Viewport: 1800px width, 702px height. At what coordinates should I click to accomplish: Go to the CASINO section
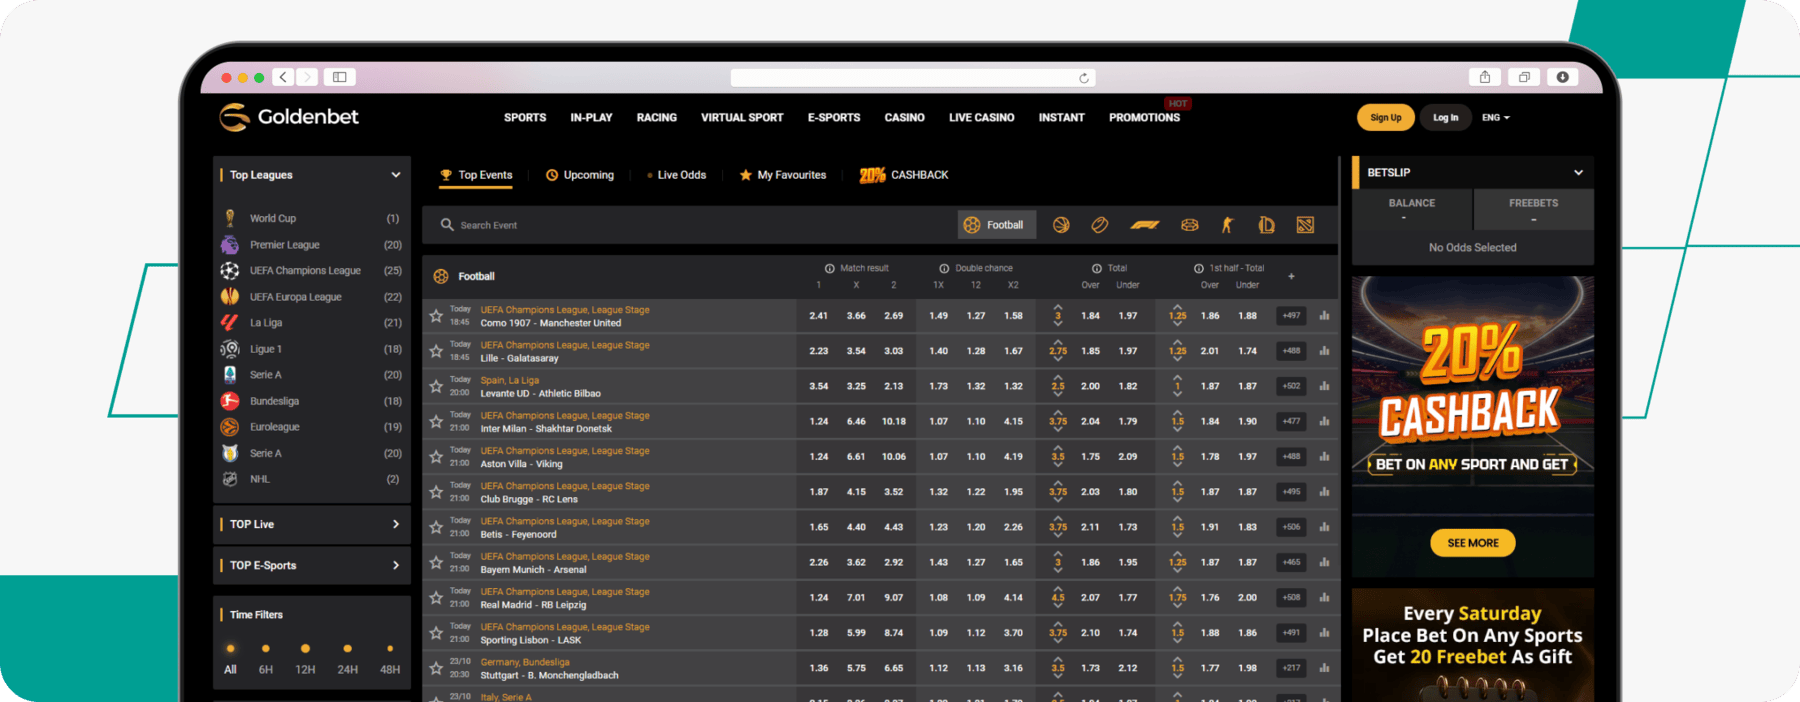(904, 118)
